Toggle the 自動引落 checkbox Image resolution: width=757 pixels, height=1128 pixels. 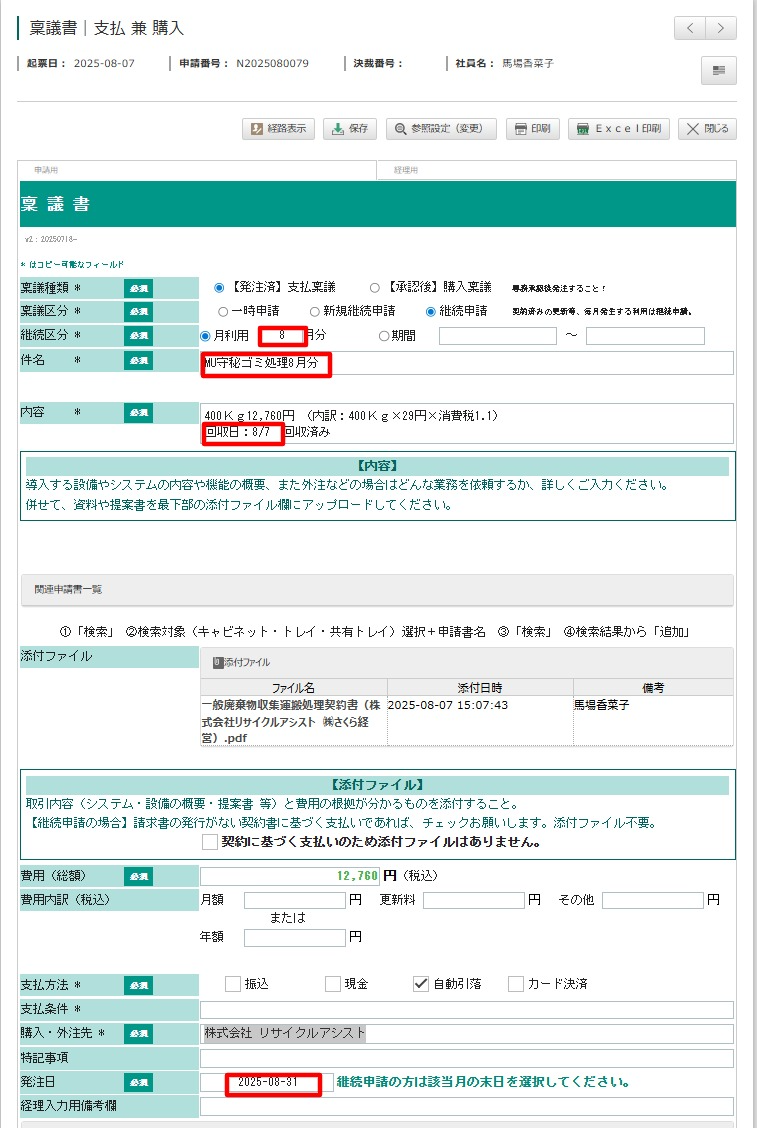coord(421,984)
